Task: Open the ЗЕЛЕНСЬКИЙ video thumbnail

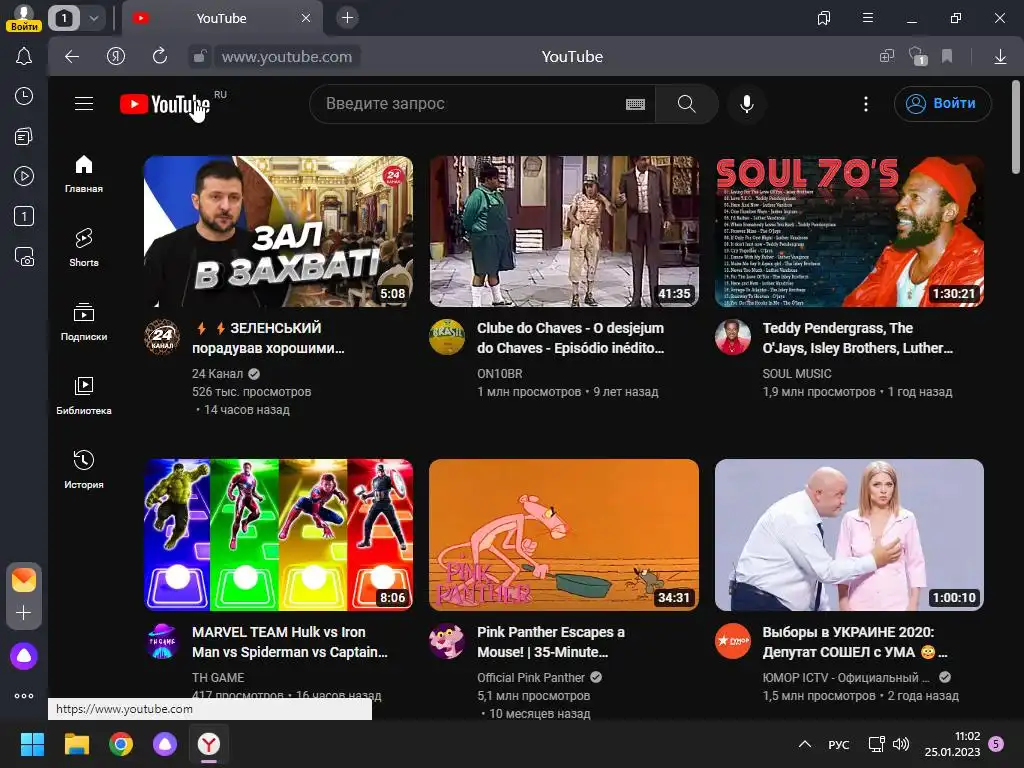Action: pyautogui.click(x=278, y=231)
